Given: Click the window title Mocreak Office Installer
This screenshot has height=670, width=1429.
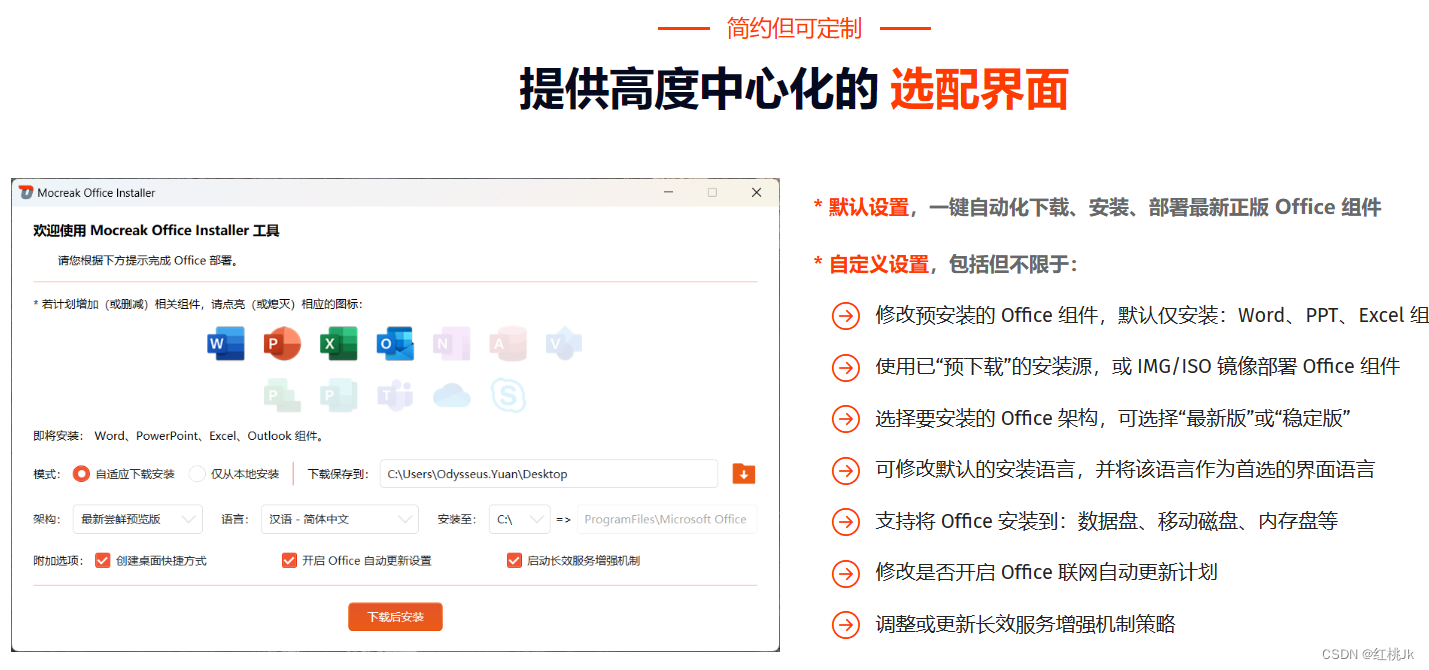Looking at the screenshot, I should coord(96,192).
